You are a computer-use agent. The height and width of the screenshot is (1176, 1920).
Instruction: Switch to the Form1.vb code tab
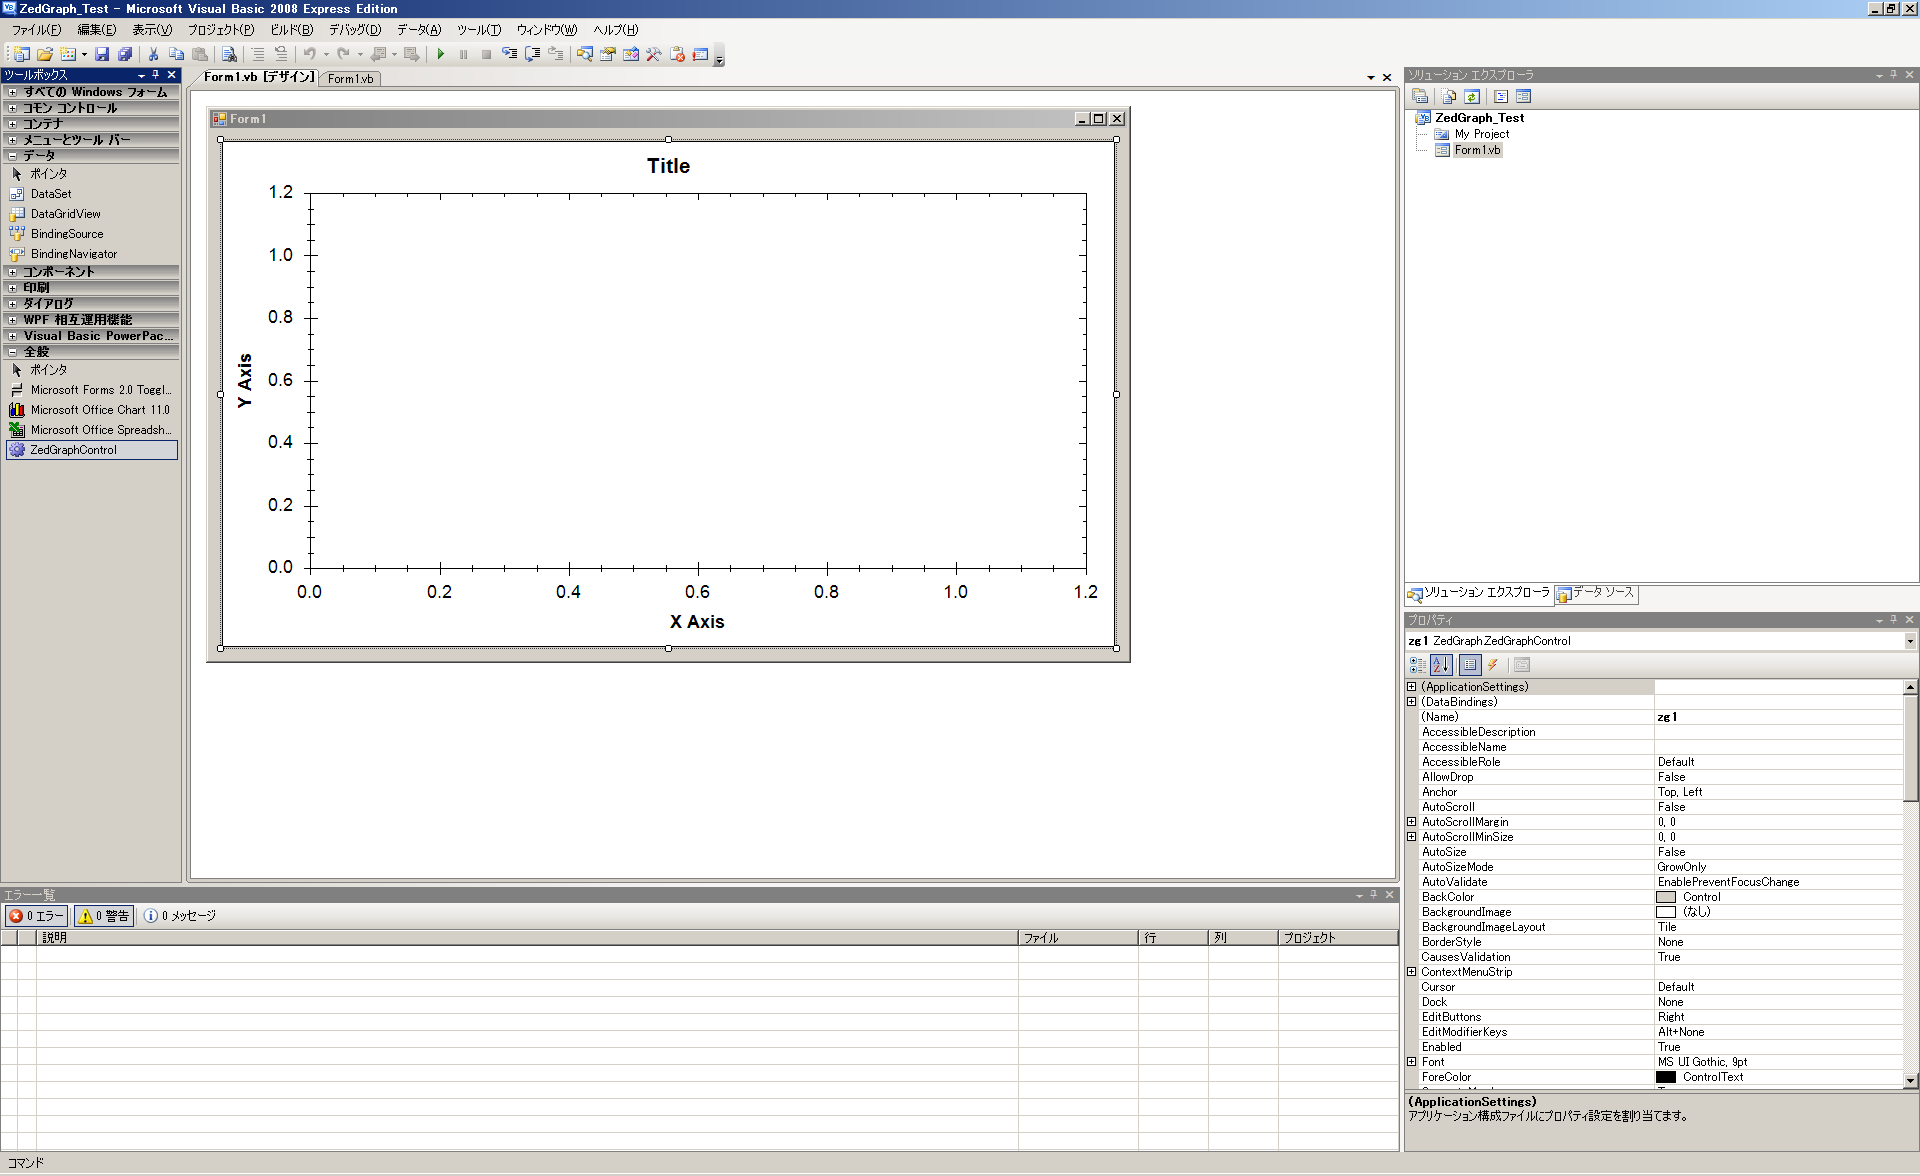(x=350, y=78)
